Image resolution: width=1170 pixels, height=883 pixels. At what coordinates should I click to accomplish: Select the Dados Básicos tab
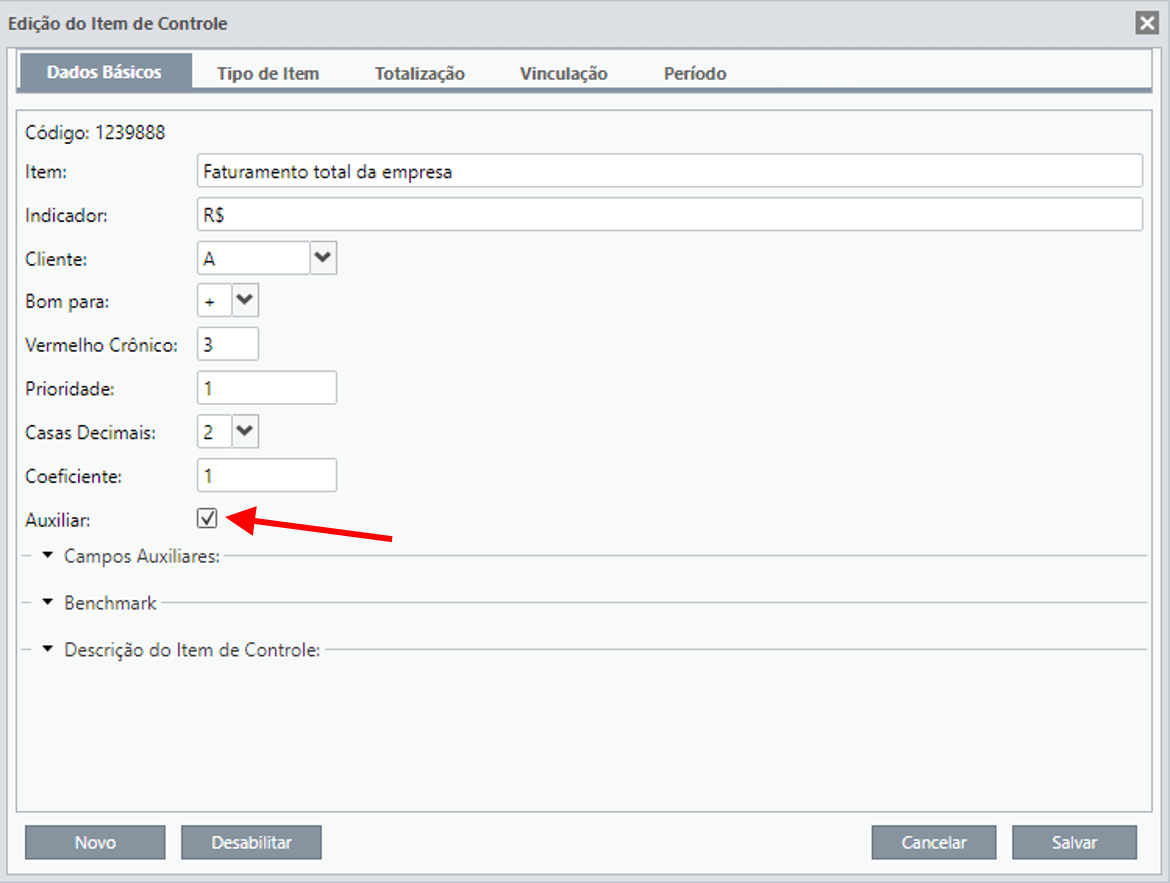(104, 72)
